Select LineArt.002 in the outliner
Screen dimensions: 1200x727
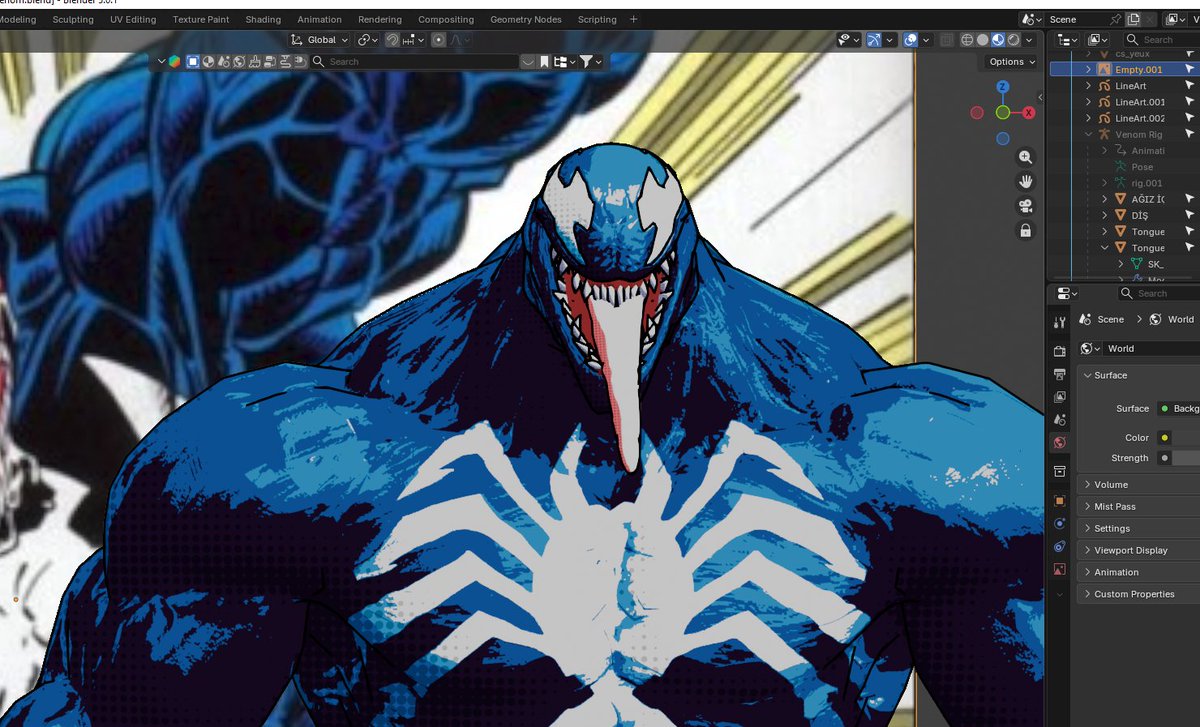1140,118
